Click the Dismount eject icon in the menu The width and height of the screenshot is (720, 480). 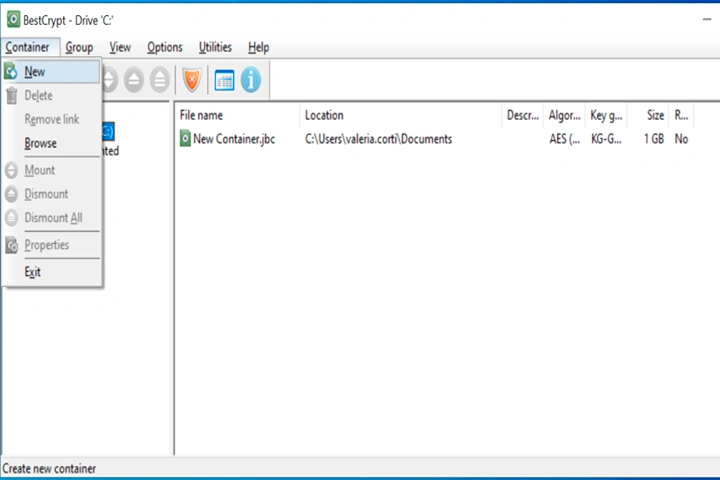[x=11, y=194]
